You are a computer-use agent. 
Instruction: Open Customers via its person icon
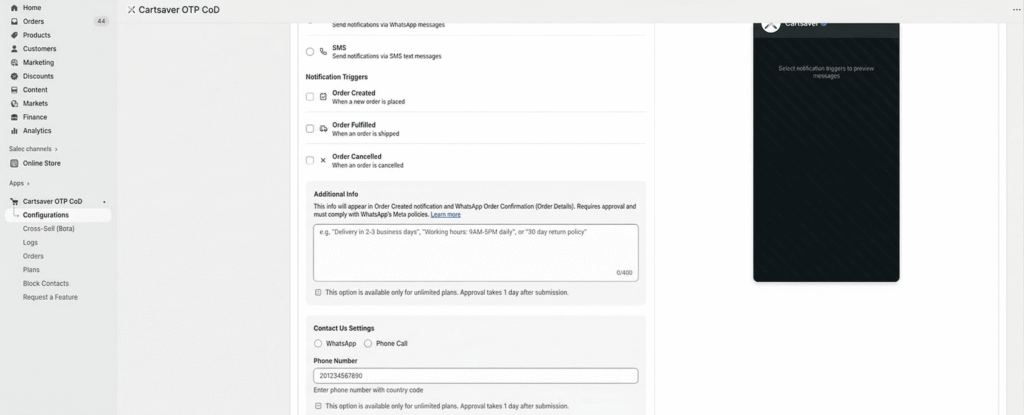point(14,48)
